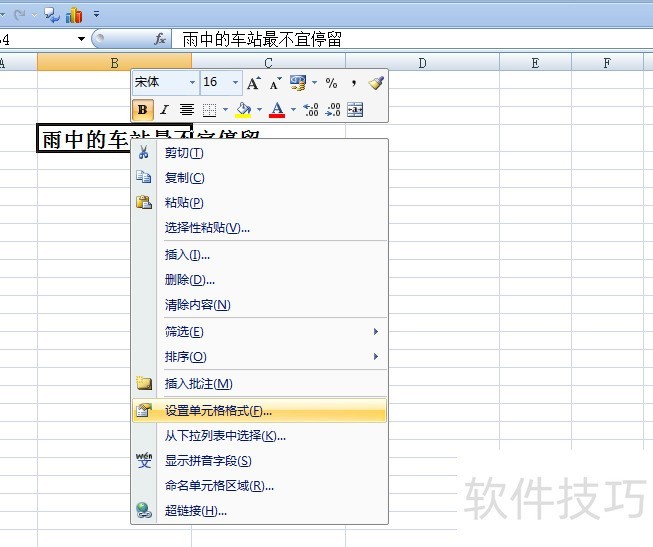Click in the formula bar text
The height and width of the screenshot is (547, 653).
pyautogui.click(x=262, y=40)
